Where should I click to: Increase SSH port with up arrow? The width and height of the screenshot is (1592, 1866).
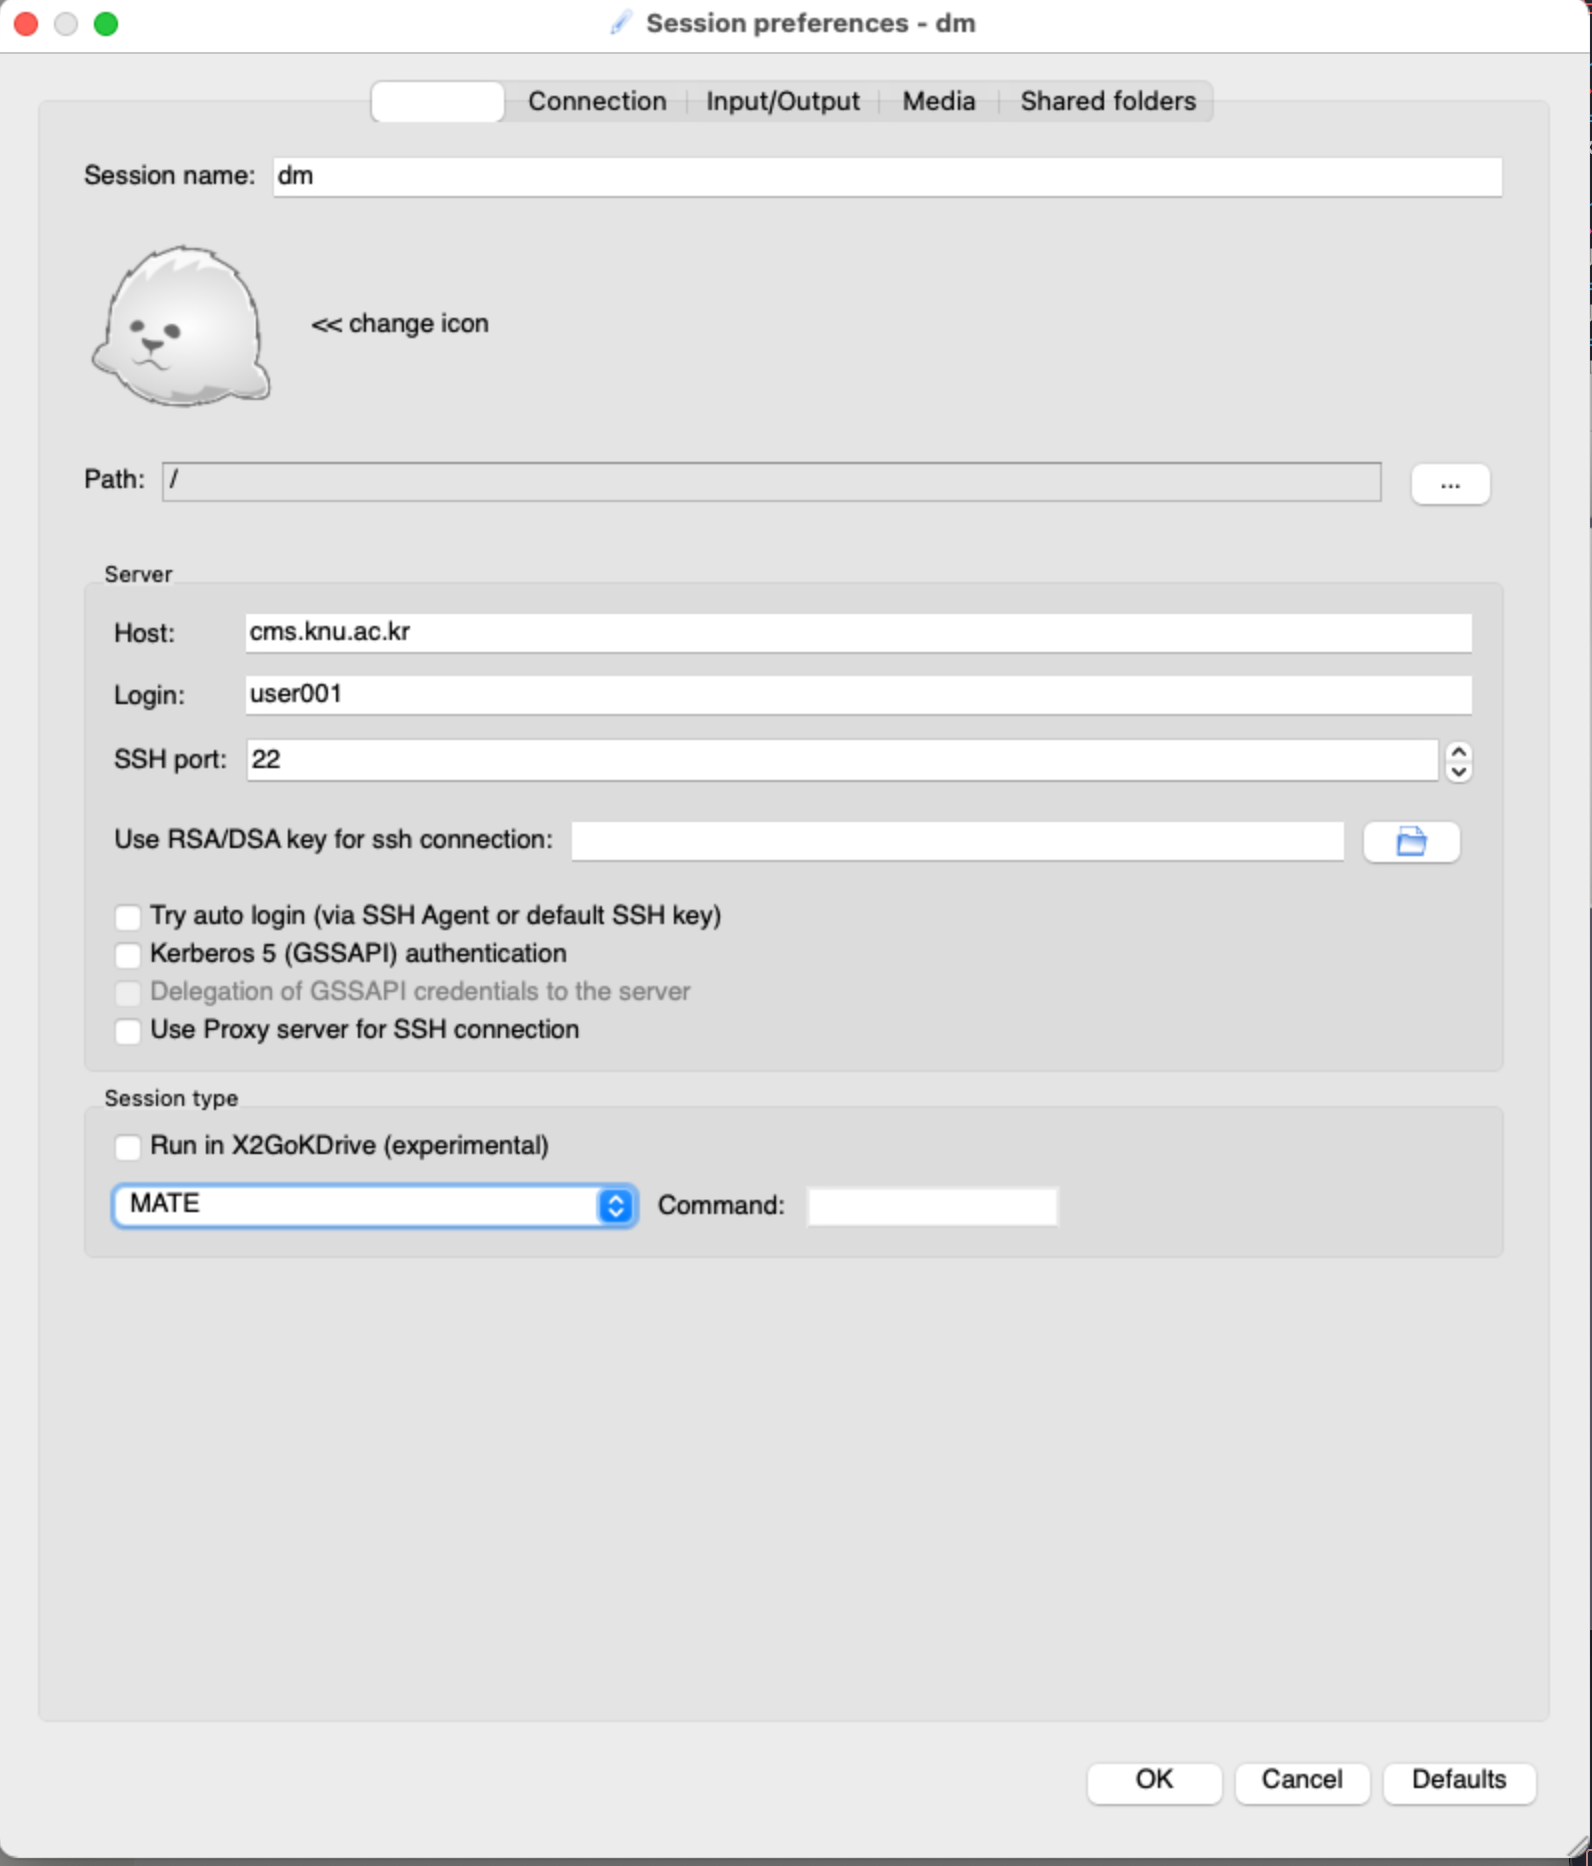[1458, 752]
